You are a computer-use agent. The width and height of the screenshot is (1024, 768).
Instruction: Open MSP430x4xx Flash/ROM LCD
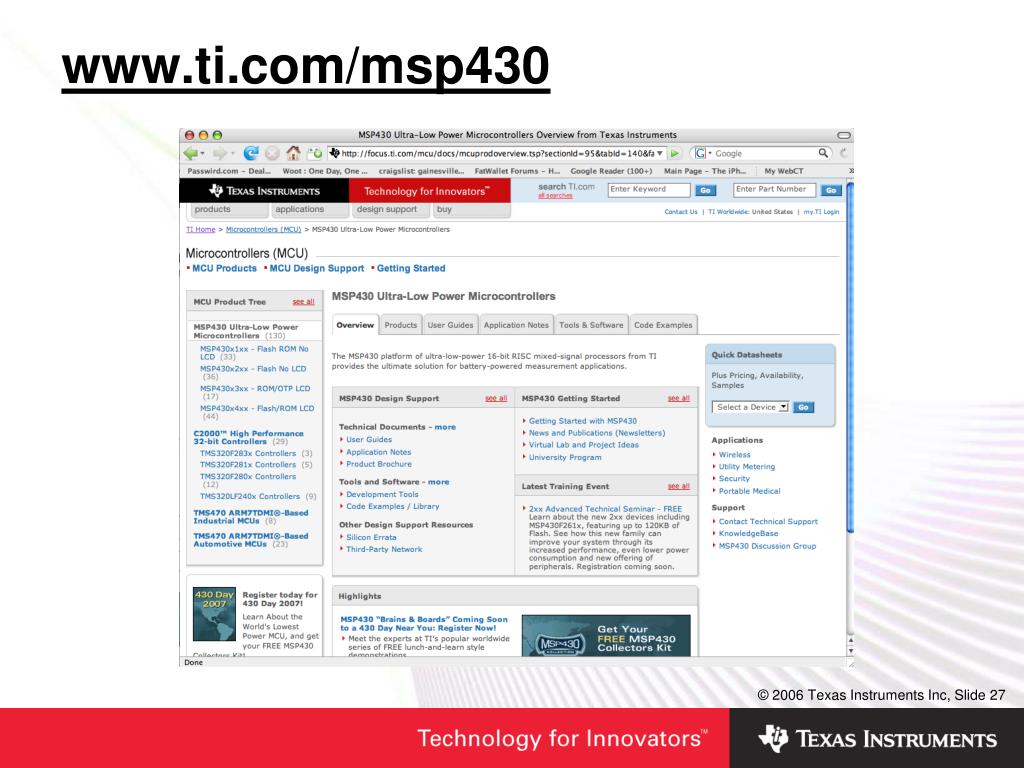pyautogui.click(x=257, y=411)
